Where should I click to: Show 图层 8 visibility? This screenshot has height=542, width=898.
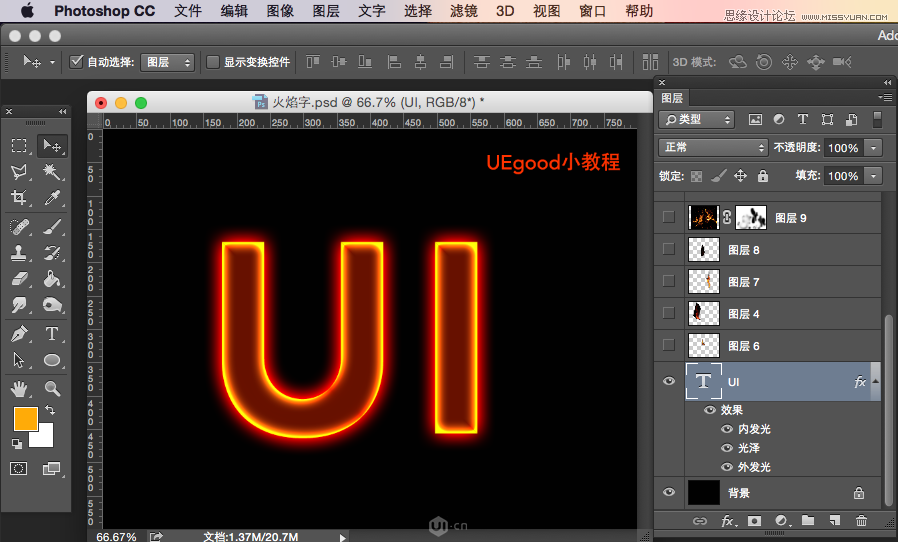[x=668, y=249]
